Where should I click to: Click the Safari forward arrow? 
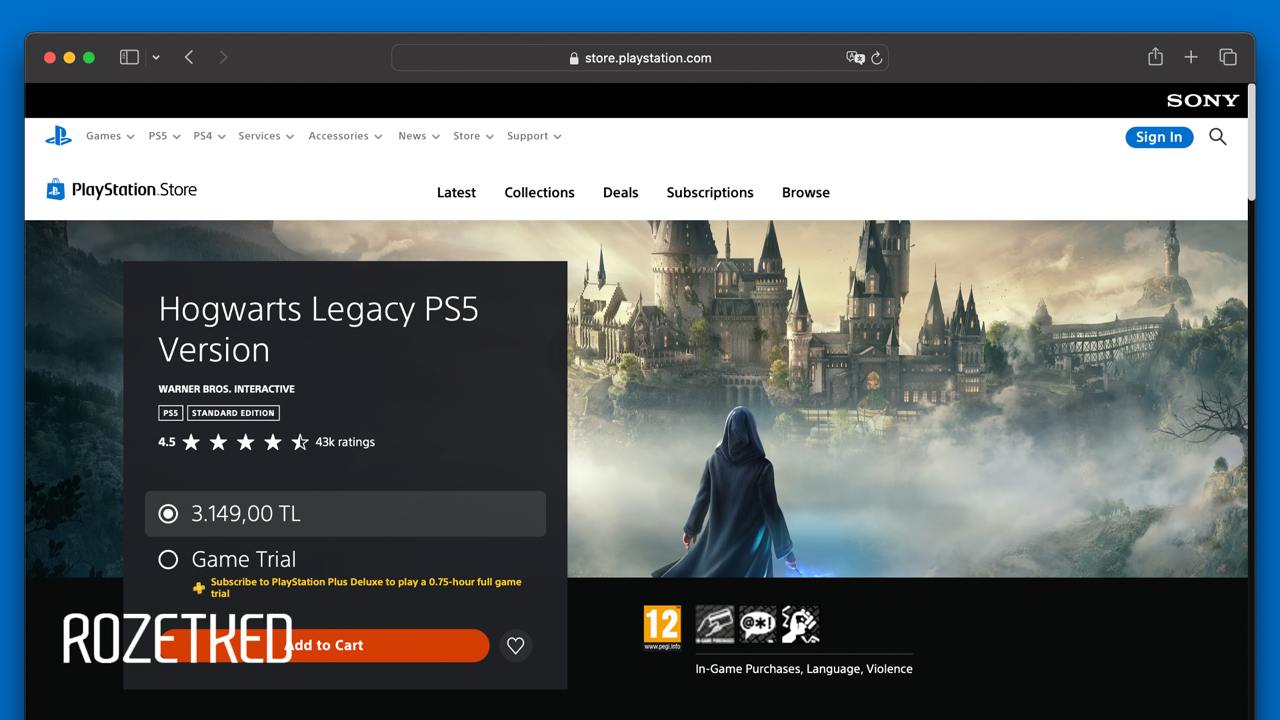(223, 58)
